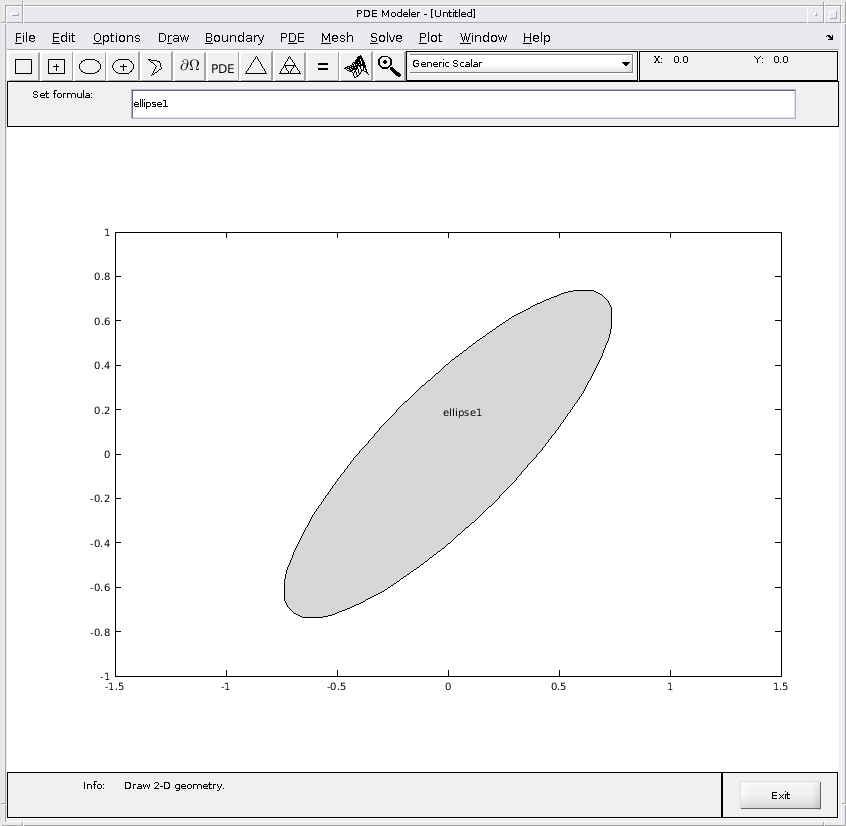846x826 pixels.
Task: Open the File menu
Action: tap(25, 38)
